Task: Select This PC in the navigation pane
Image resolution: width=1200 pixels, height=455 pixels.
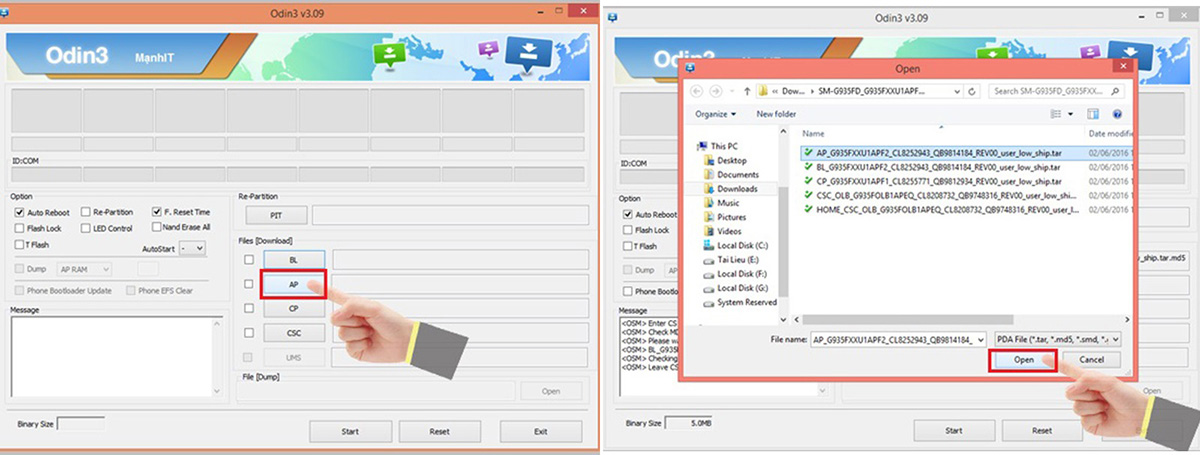Action: click(x=717, y=146)
